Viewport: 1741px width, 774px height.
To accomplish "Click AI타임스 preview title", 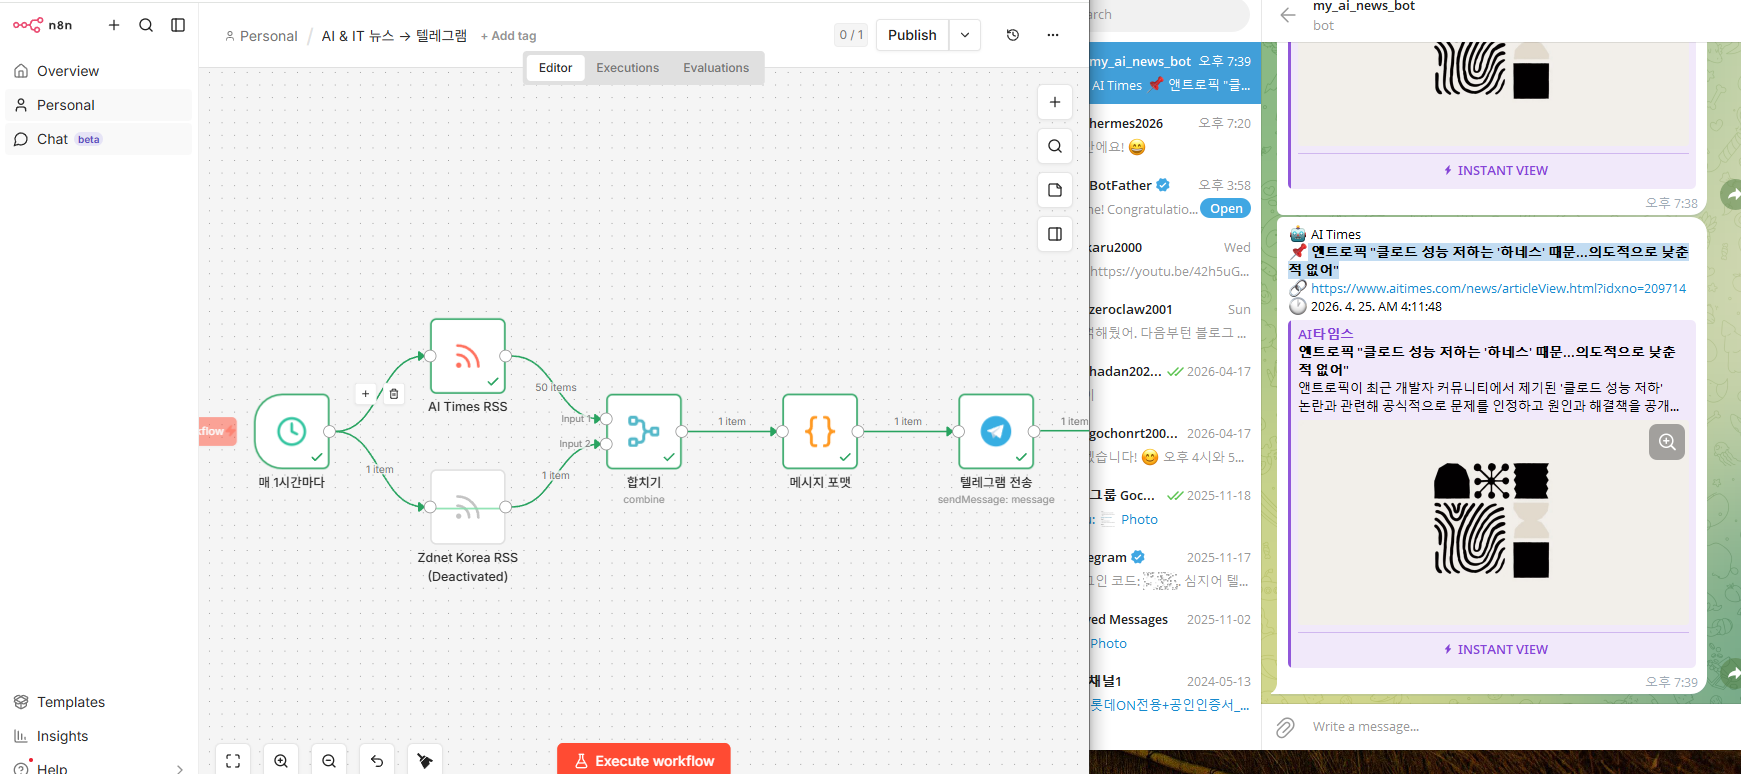I will point(1325,334).
